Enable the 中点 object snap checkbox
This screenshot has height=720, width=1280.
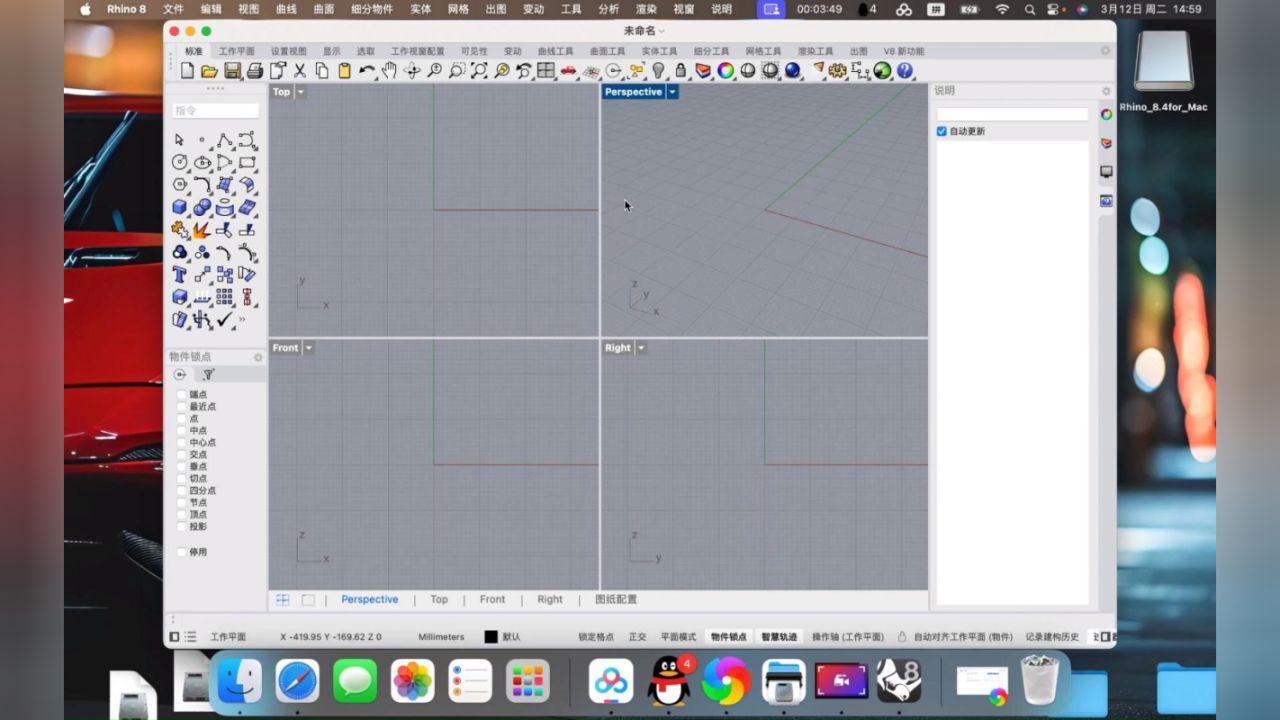[182, 431]
